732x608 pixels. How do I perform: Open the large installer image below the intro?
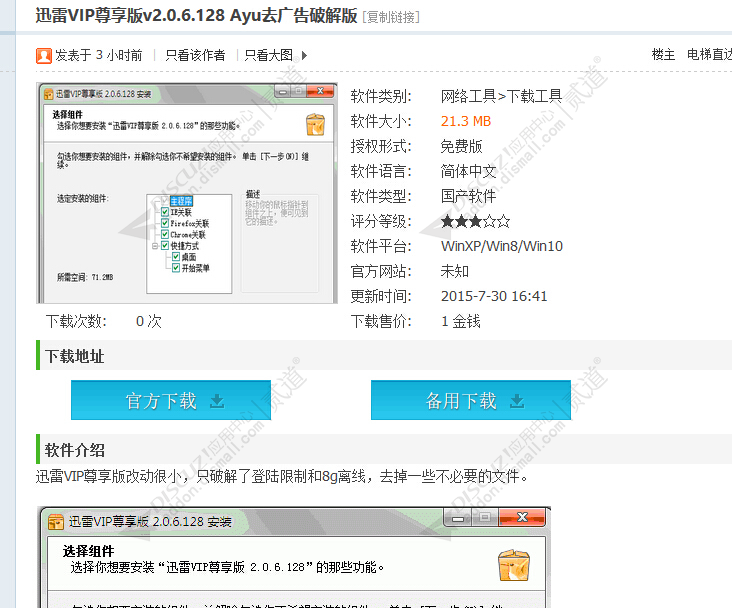click(x=294, y=557)
